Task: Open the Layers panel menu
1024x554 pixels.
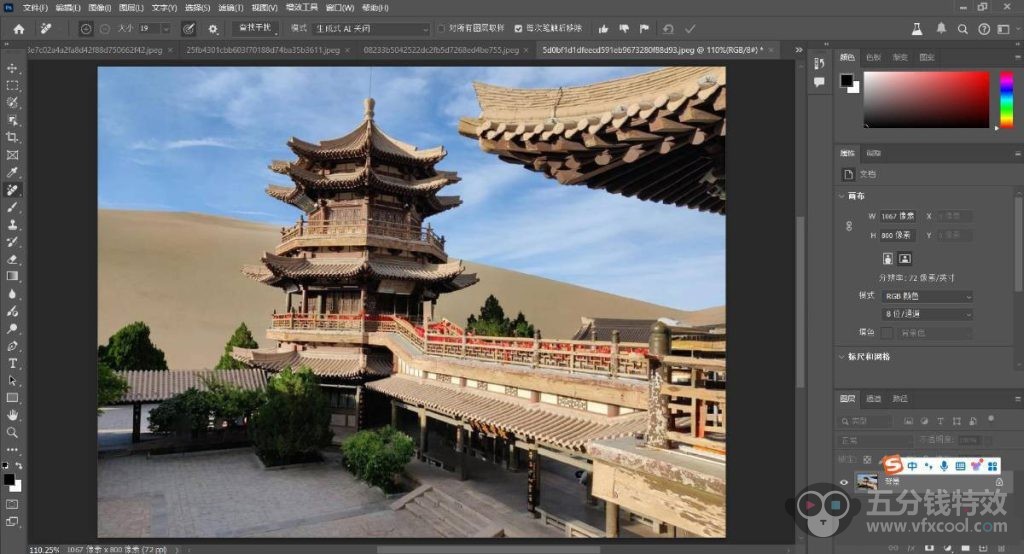Action: 1017,399
